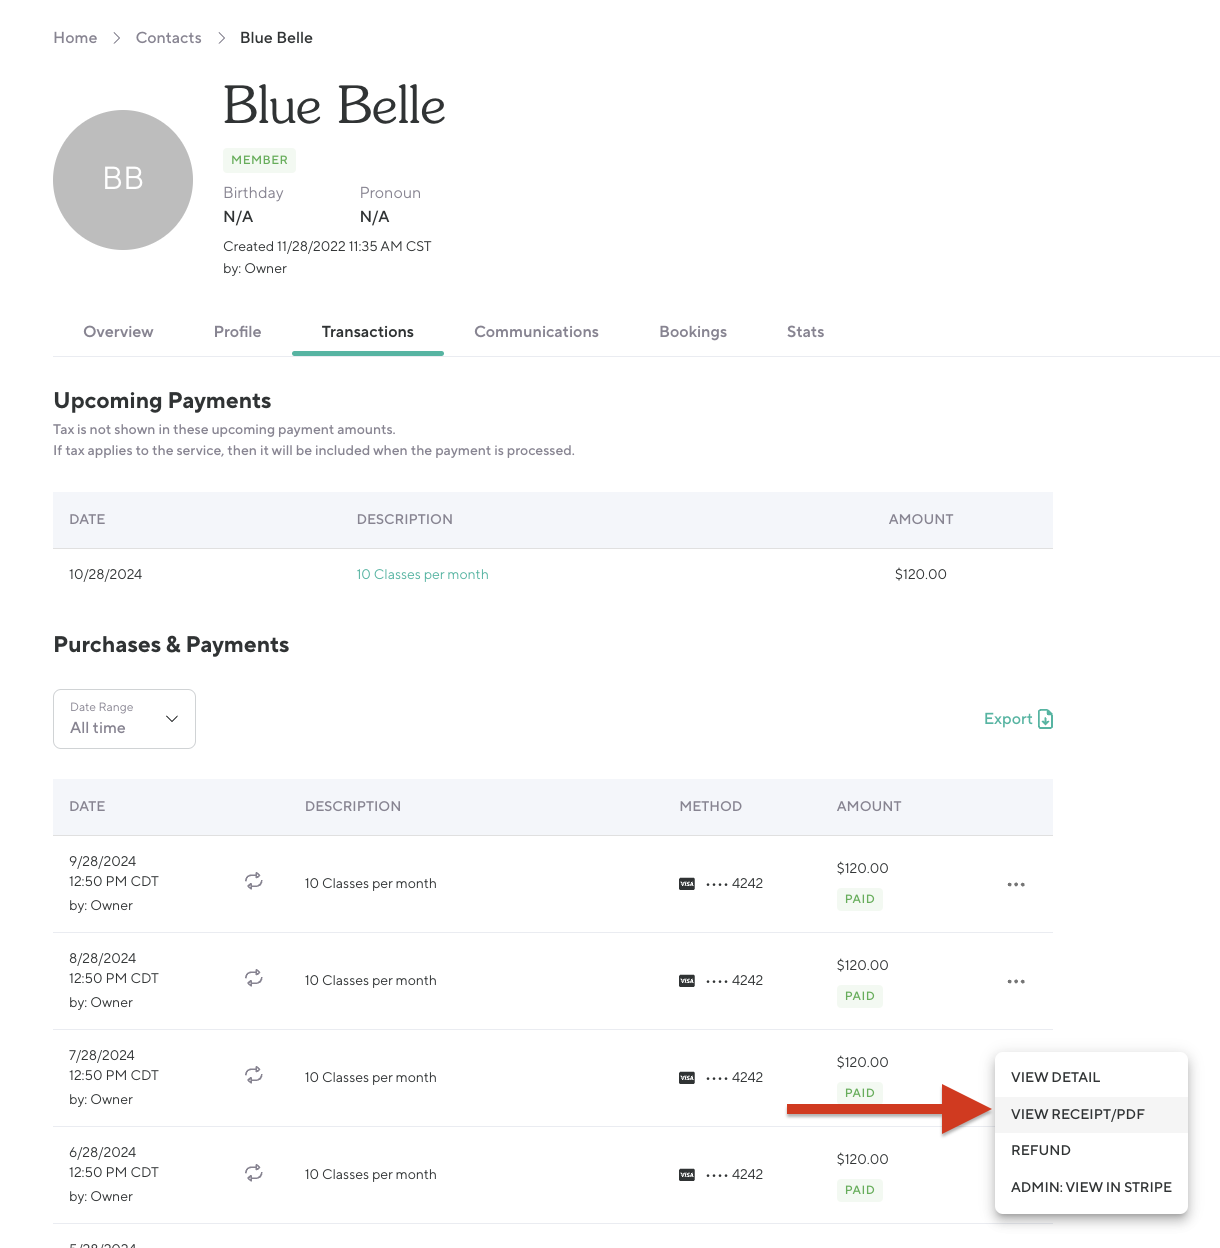
Task: Open three-dot menu for 9/28/2024 payment
Action: 1016,885
